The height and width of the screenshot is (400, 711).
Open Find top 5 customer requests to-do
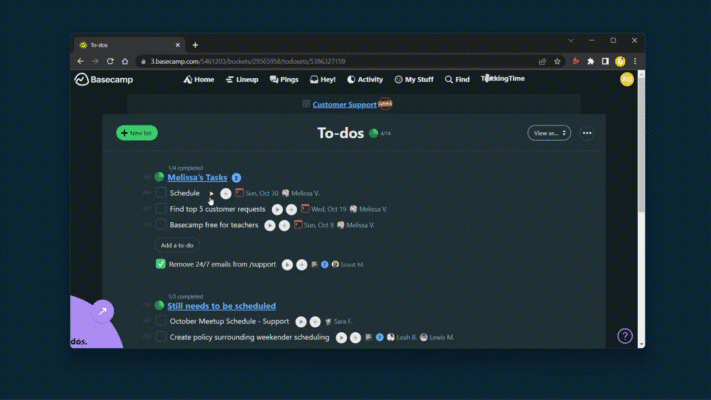[x=217, y=209]
